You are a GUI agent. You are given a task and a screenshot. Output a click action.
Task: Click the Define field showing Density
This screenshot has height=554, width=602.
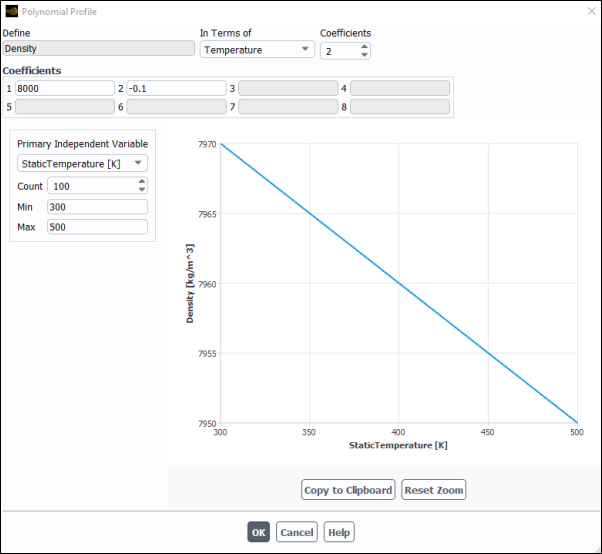(x=98, y=47)
